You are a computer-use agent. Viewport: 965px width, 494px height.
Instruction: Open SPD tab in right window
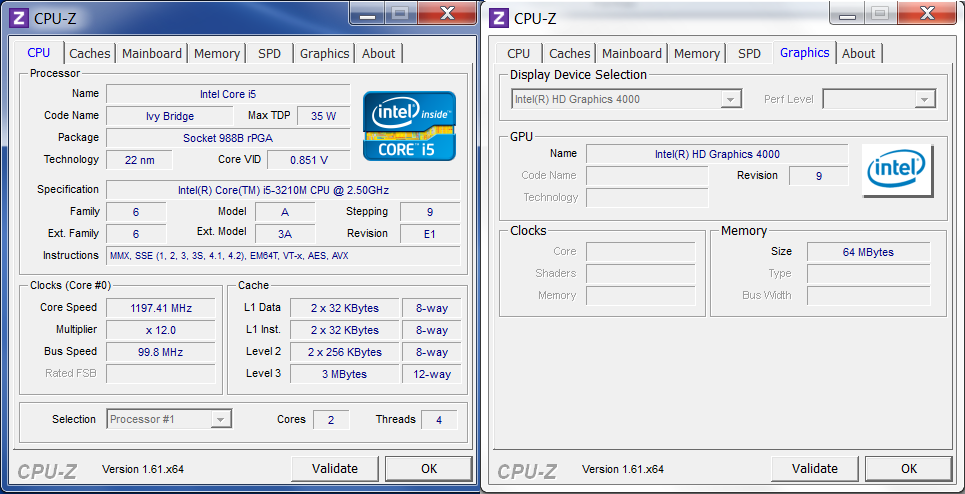[x=749, y=54]
